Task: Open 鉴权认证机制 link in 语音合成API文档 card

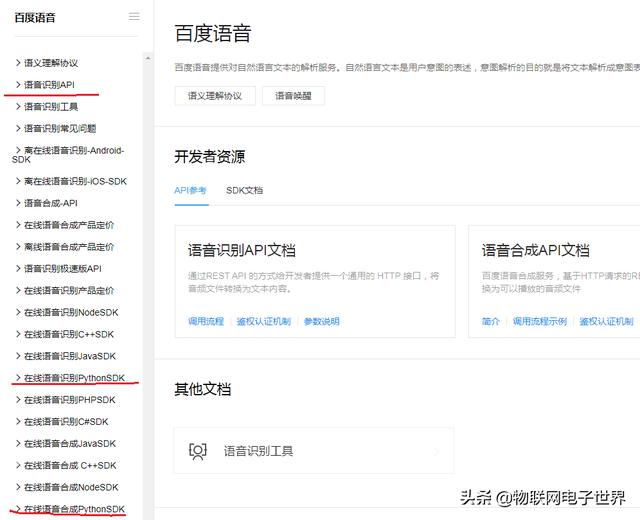Action: 607,321
